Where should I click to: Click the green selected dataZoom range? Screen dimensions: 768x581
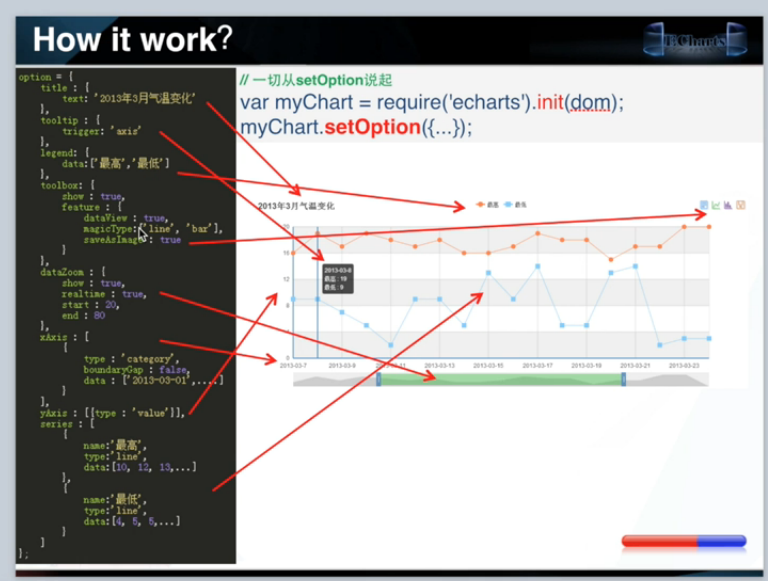(501, 379)
